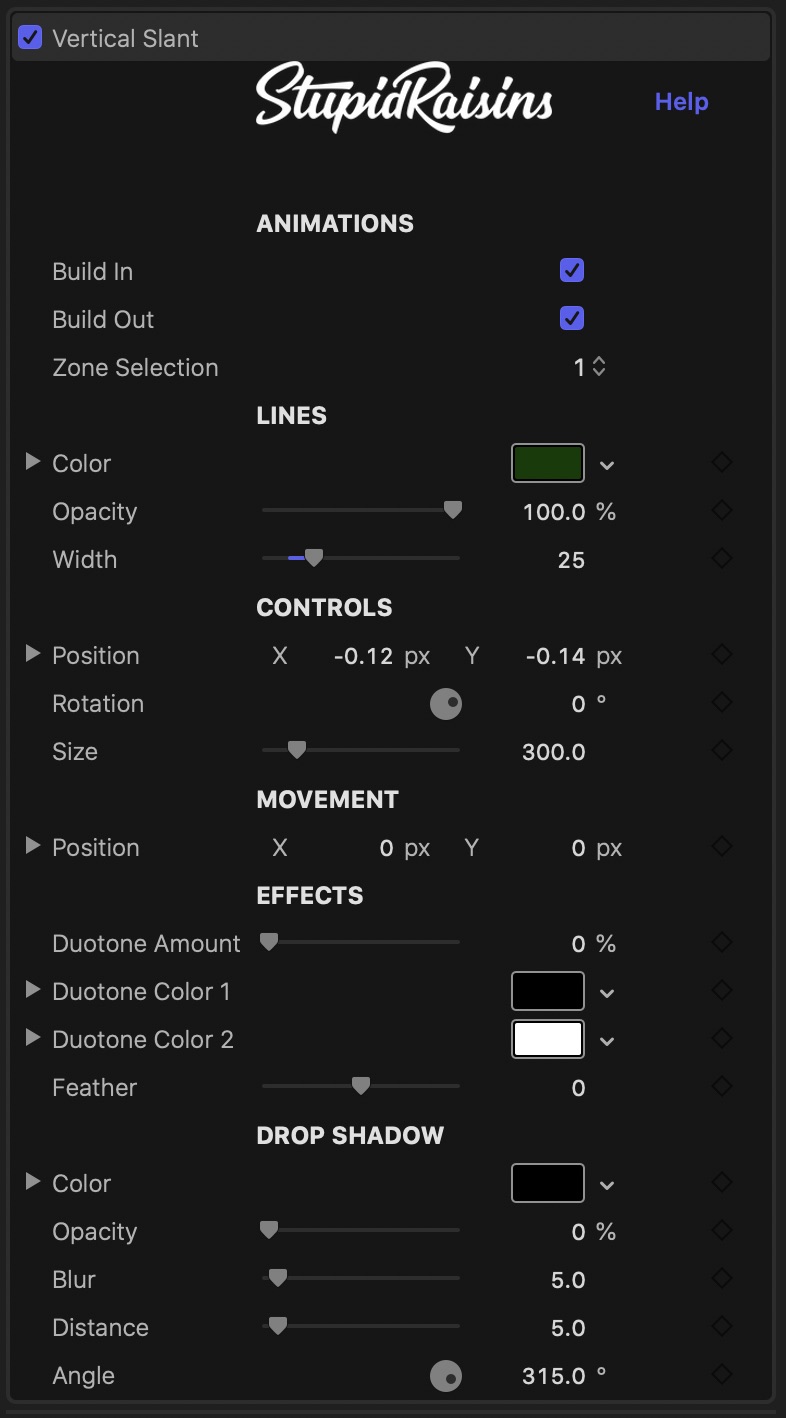The width and height of the screenshot is (786, 1418).
Task: Click keyframe diamond for Lines Opacity
Action: pos(722,511)
